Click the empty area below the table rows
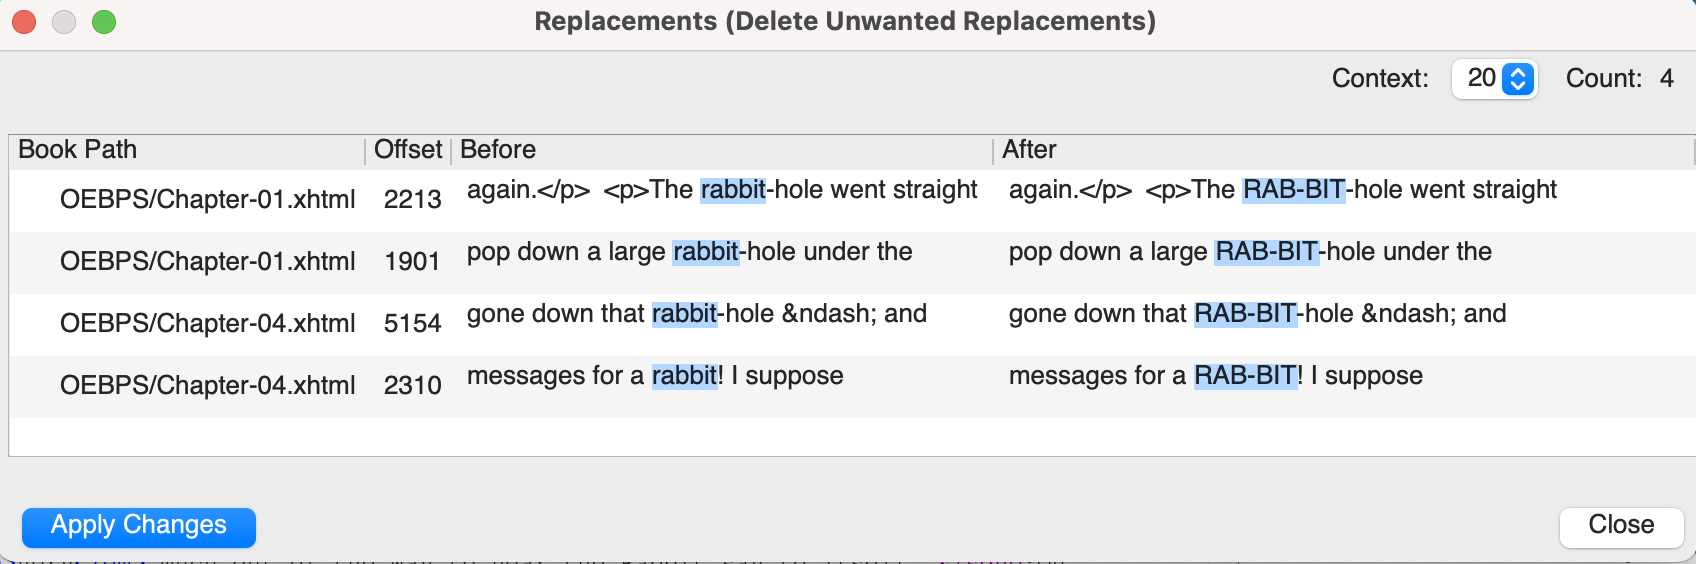1696x564 pixels. (x=850, y=437)
